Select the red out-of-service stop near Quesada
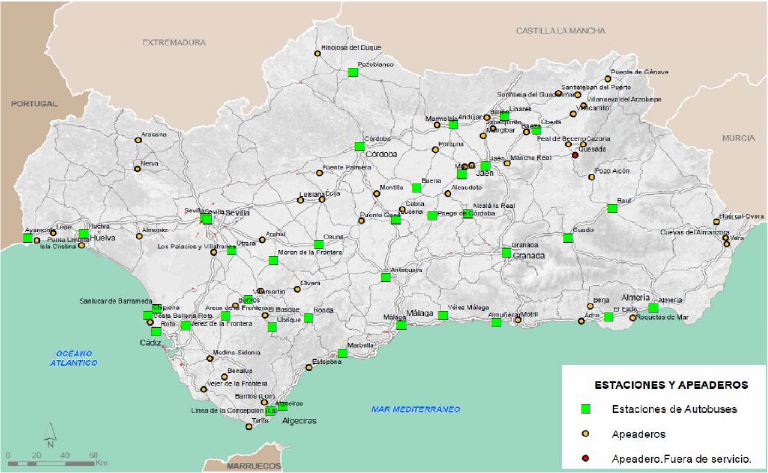The height and width of the screenshot is (473, 768). coord(575,155)
